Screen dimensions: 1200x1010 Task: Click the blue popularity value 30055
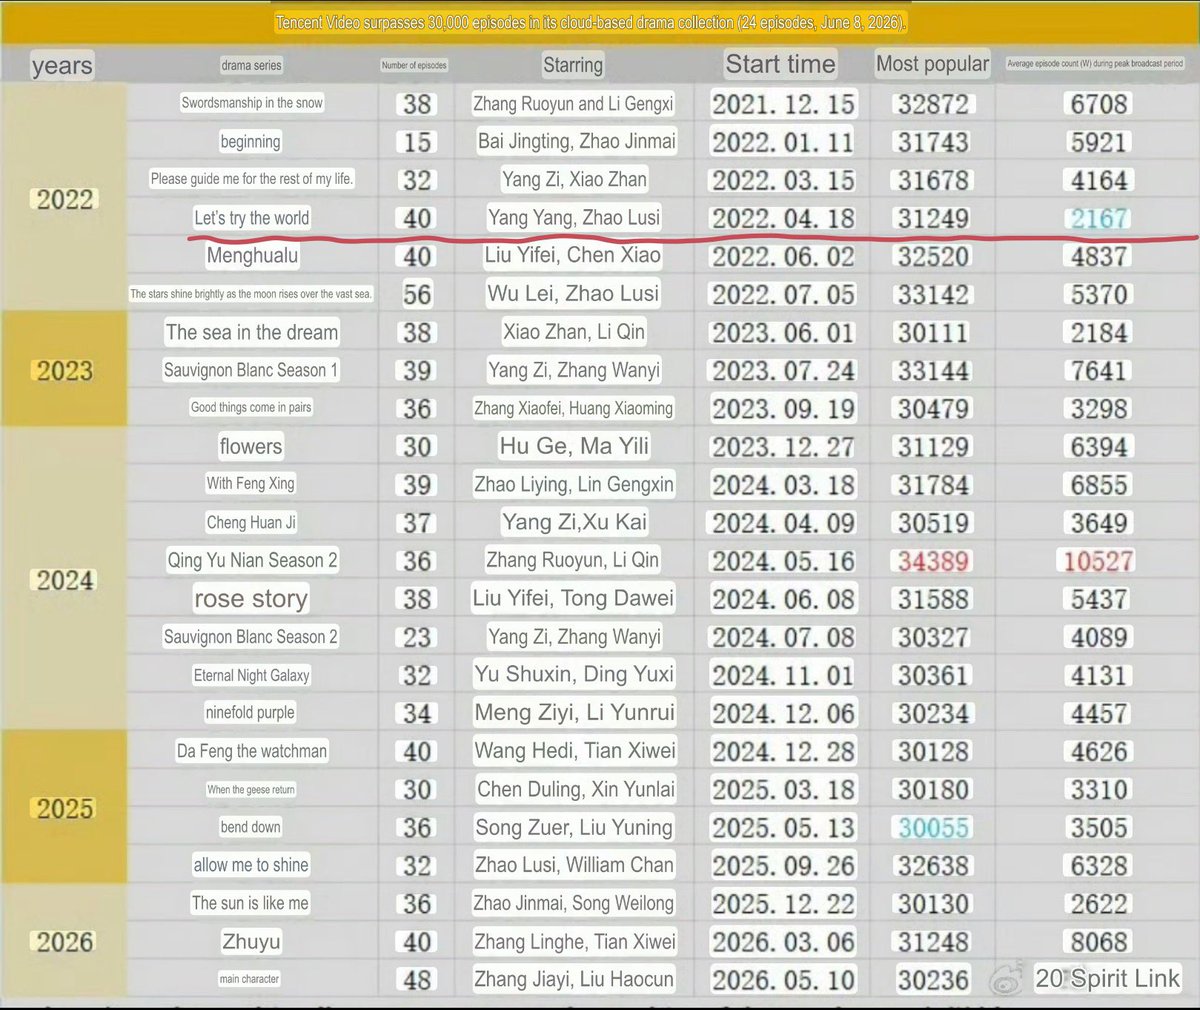[933, 827]
